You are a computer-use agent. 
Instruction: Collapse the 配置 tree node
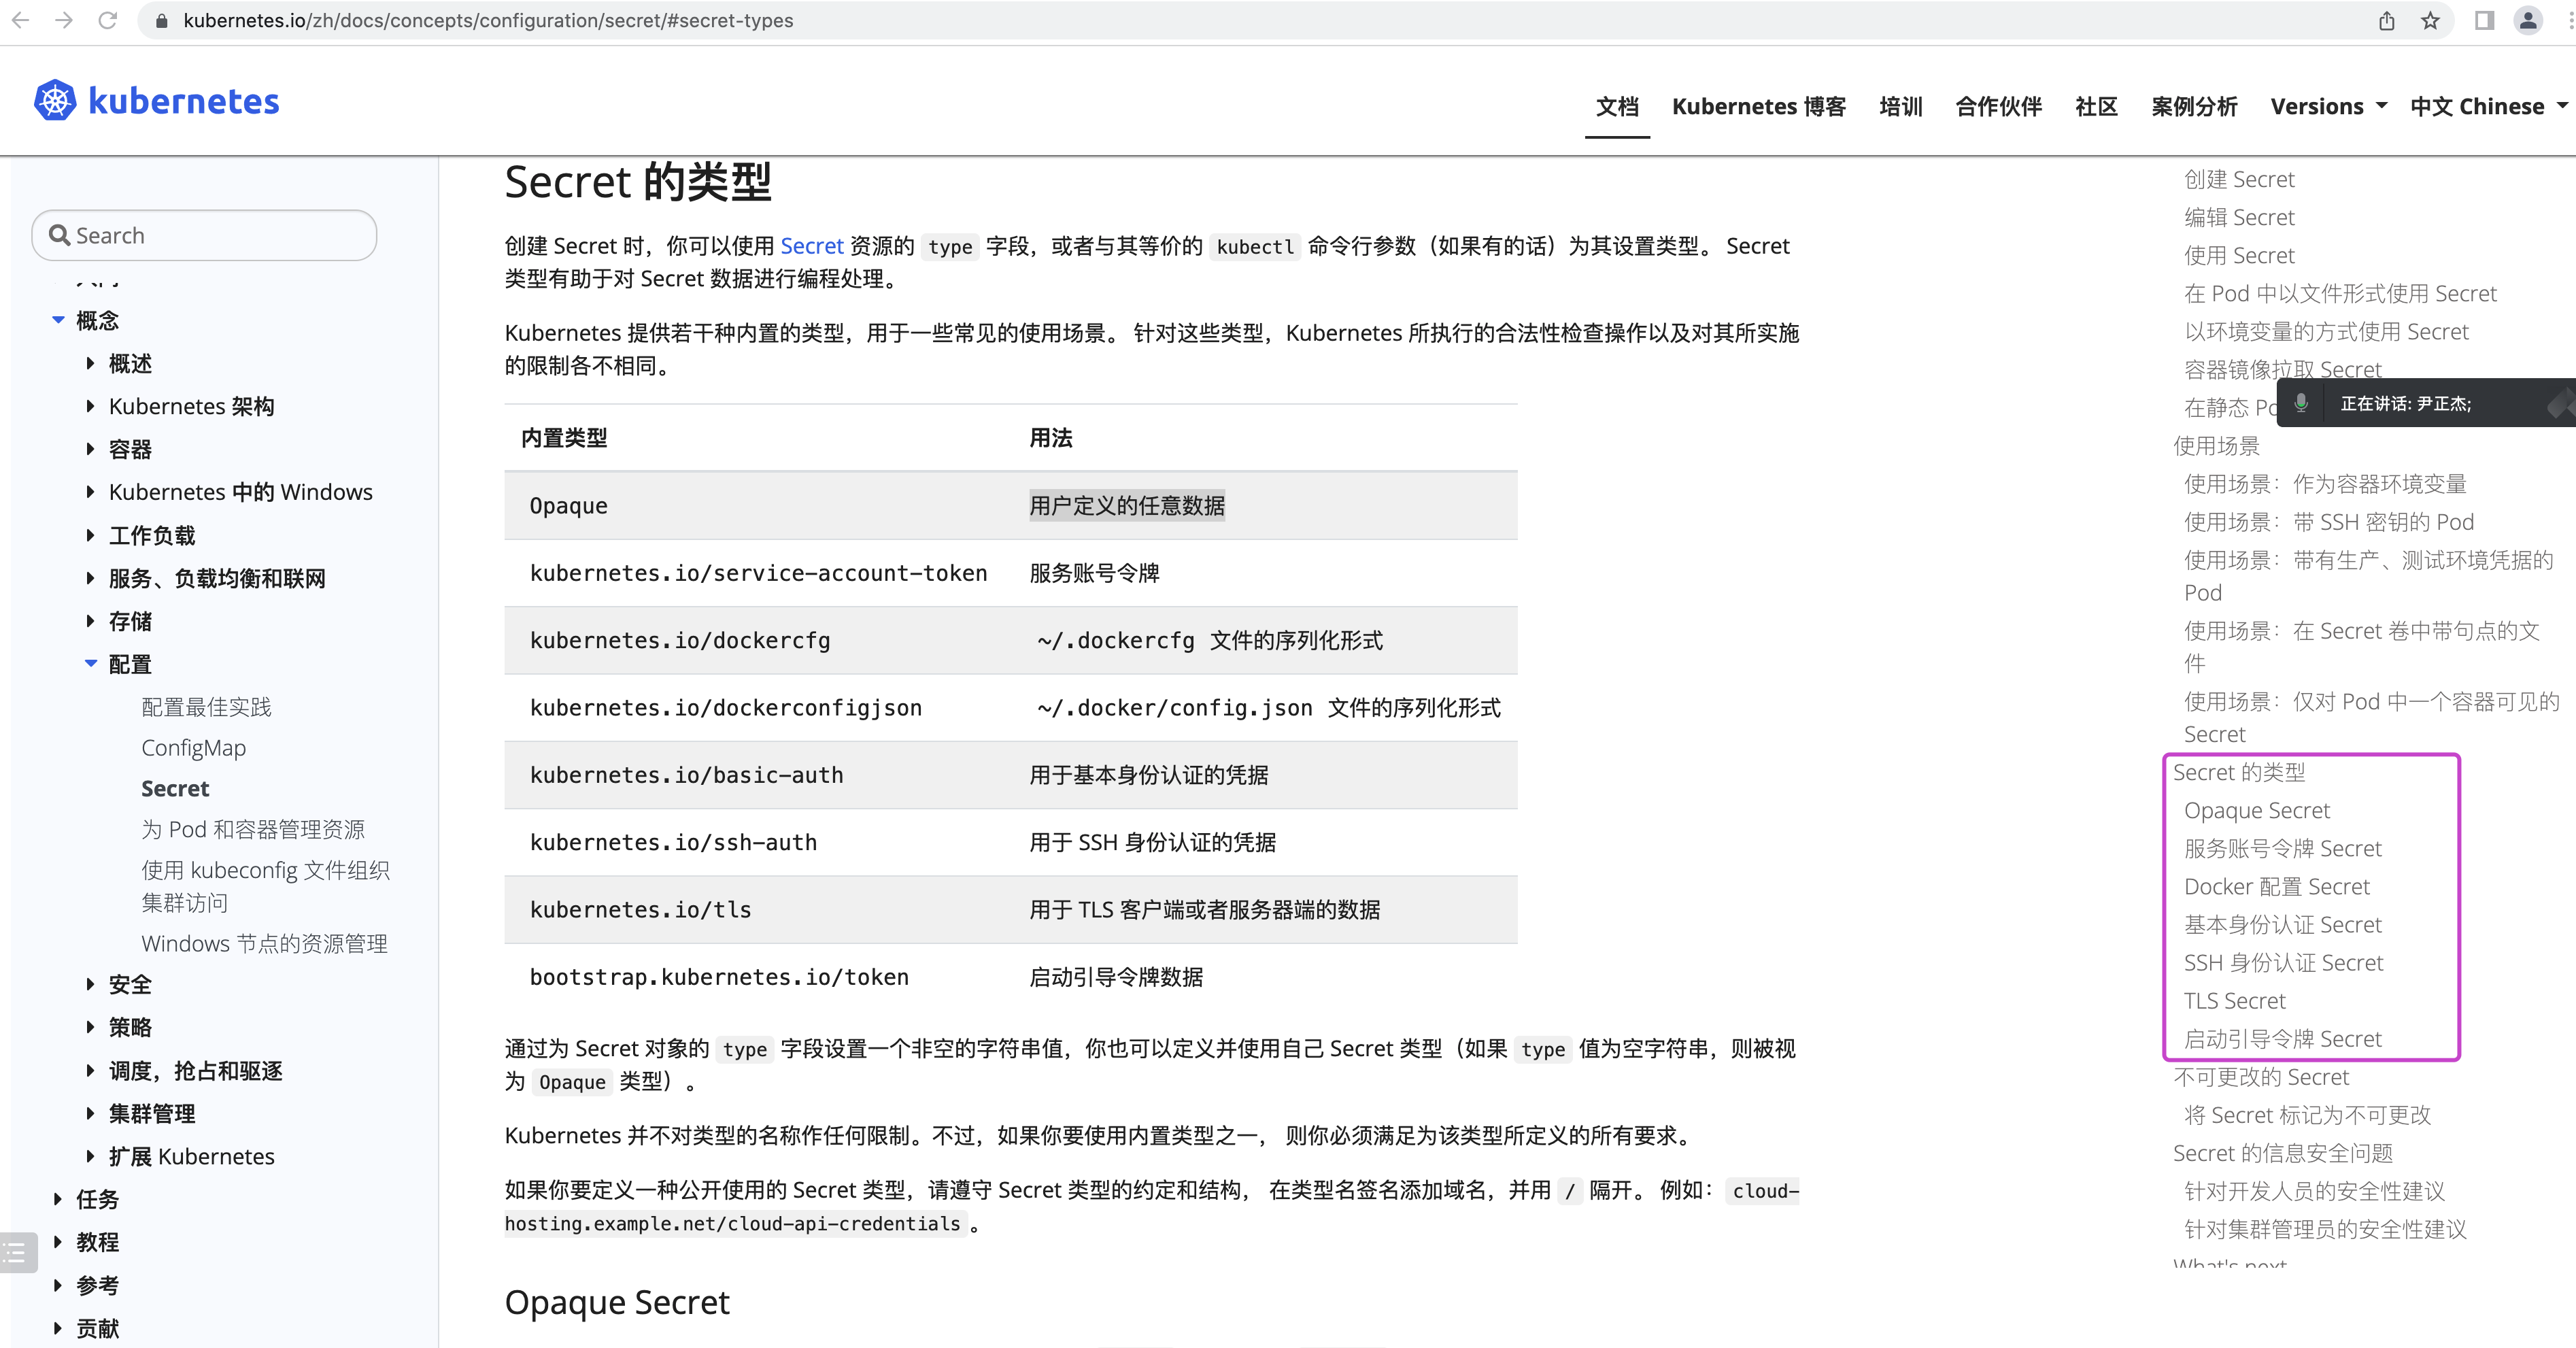click(91, 663)
